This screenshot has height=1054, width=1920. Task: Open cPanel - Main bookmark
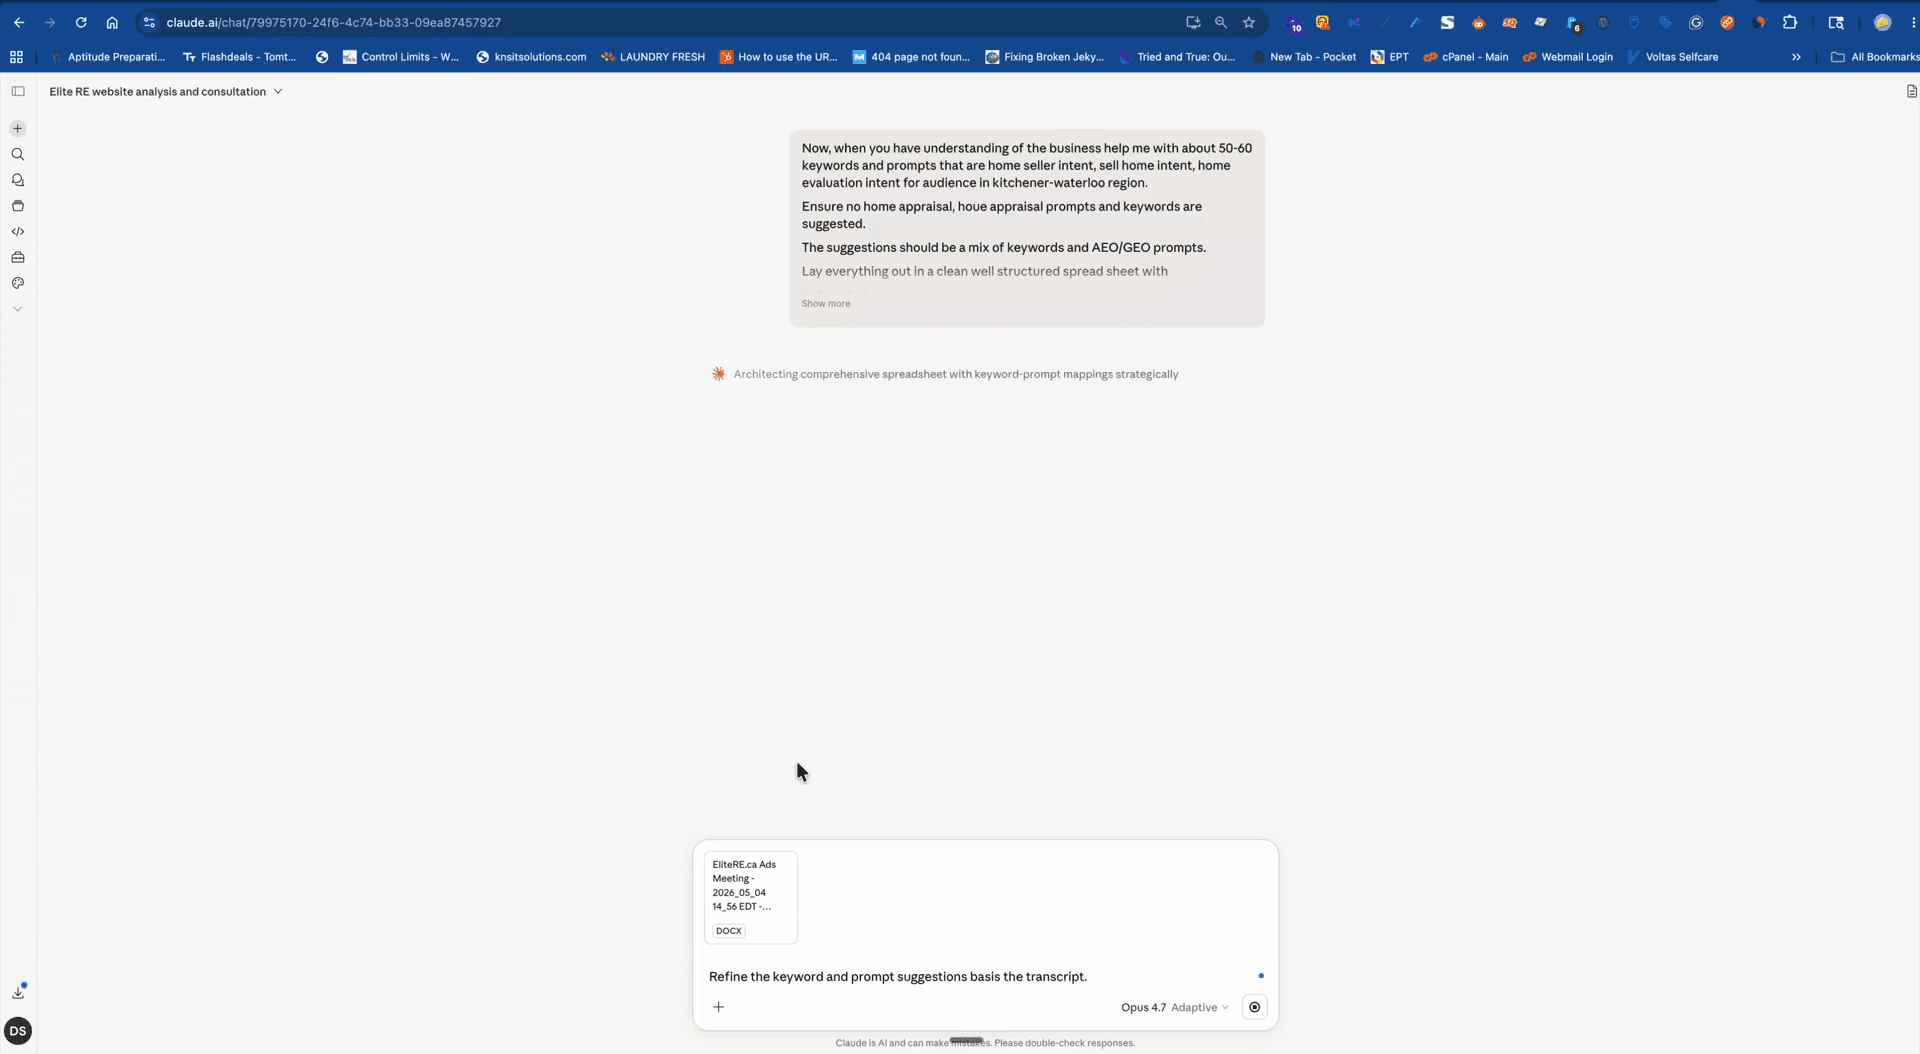click(1465, 57)
